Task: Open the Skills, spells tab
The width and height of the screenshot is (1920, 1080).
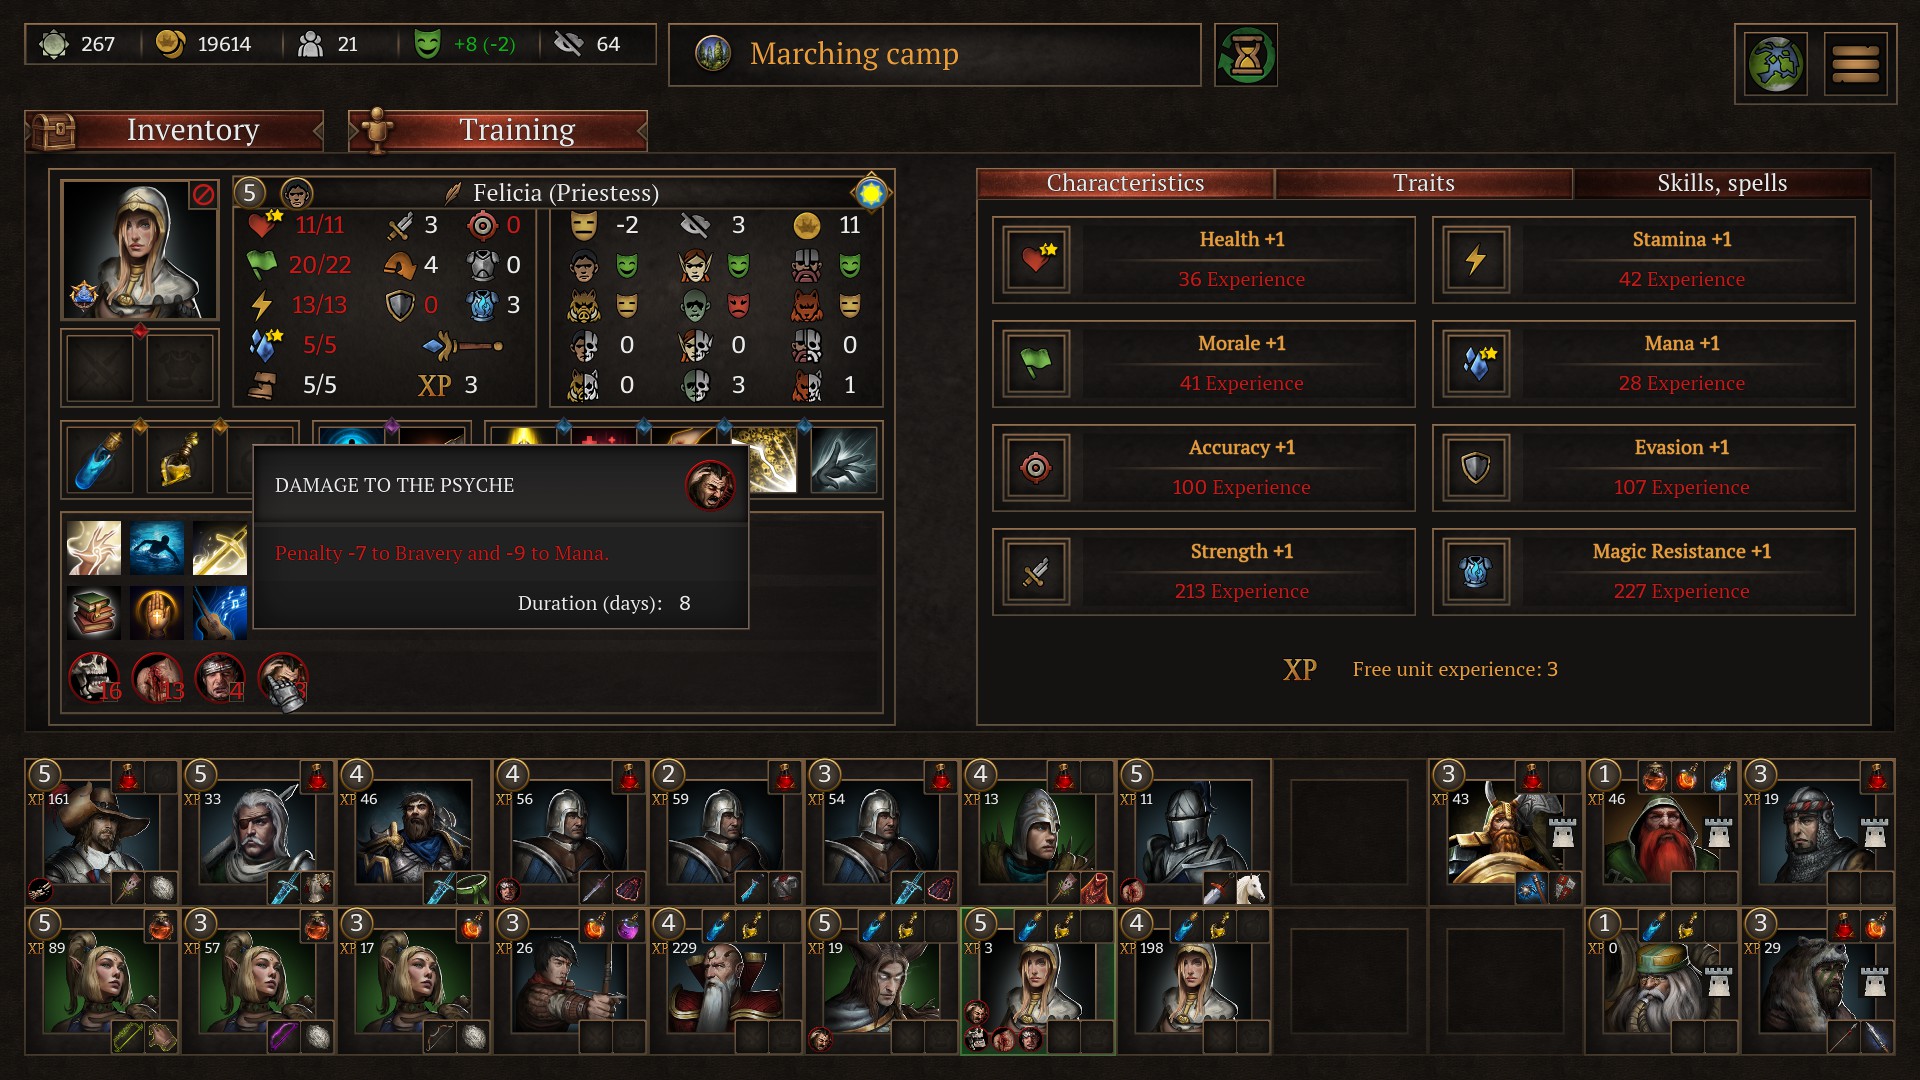Action: (x=1722, y=183)
